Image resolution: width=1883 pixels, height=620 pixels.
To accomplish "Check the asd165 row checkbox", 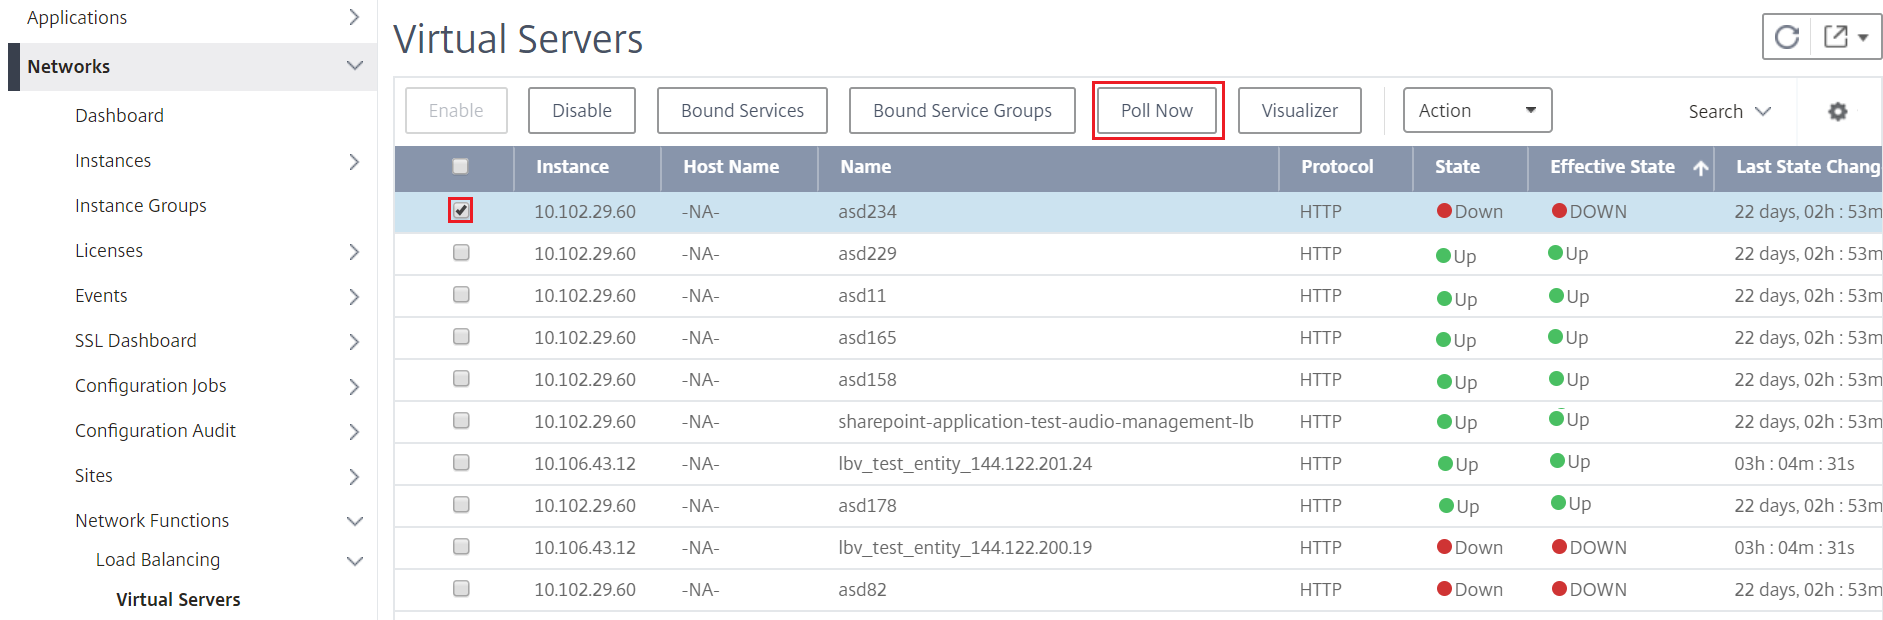I will coord(461,336).
